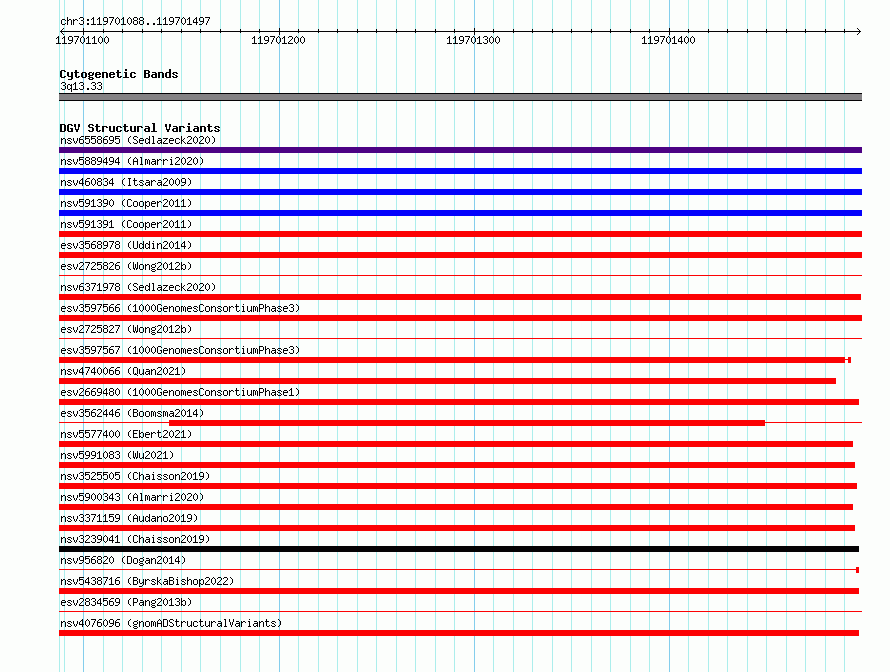Select esv3562446 (Boomsma2014) label
The width and height of the screenshot is (890, 672).
(x=132, y=413)
